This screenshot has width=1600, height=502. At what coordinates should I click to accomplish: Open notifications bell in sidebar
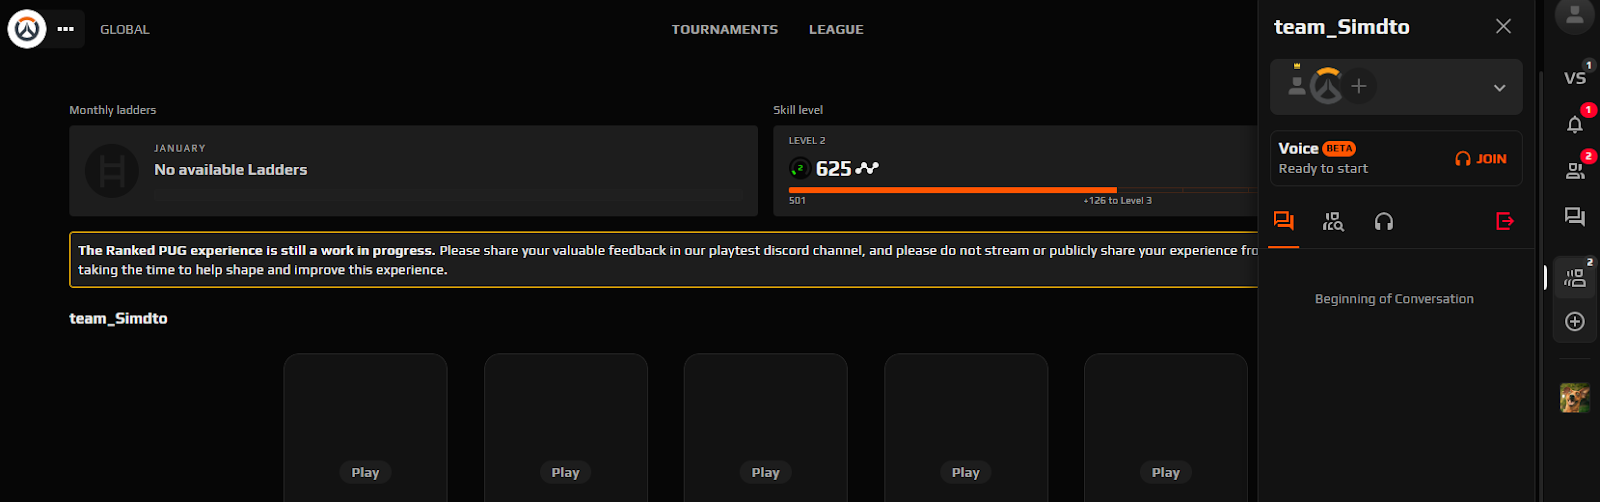(1575, 124)
